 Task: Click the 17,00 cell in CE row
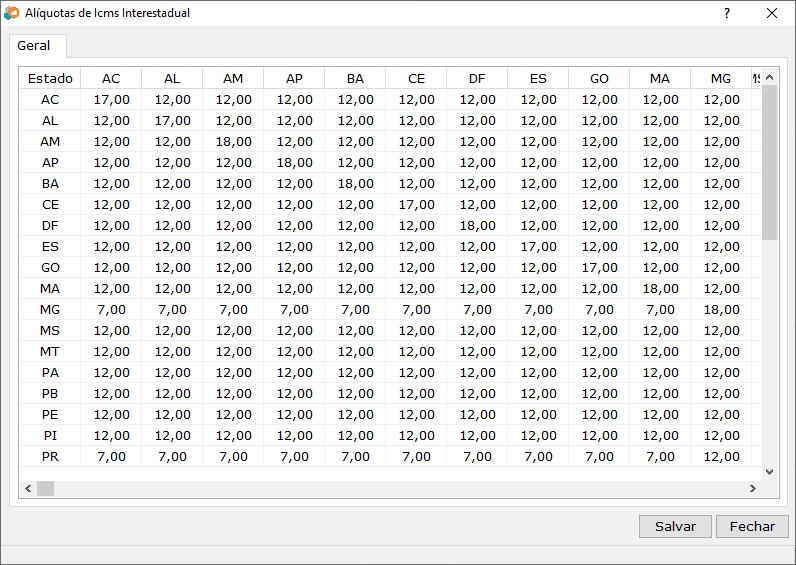(416, 205)
